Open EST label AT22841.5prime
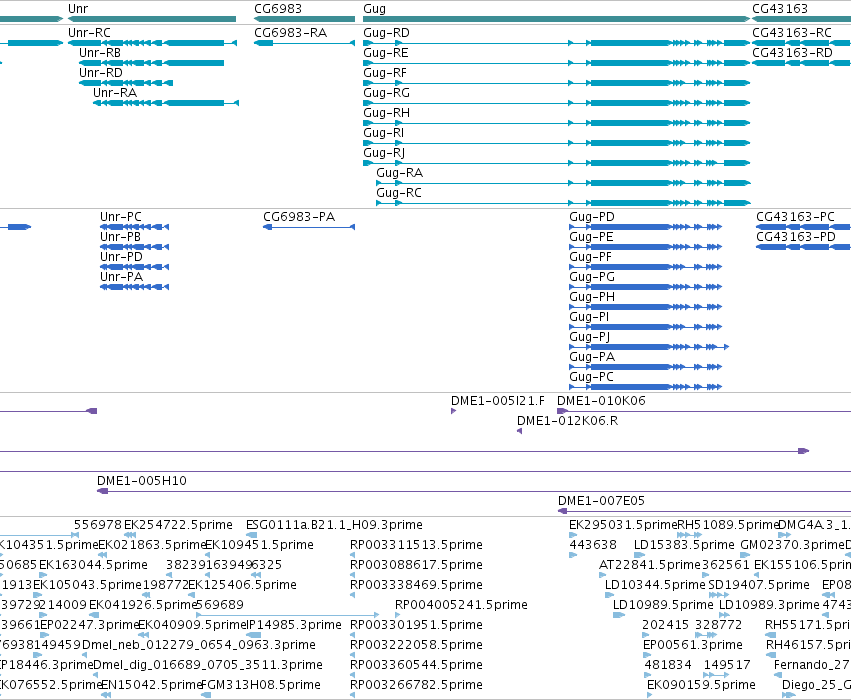The width and height of the screenshot is (851, 700). coord(650,565)
